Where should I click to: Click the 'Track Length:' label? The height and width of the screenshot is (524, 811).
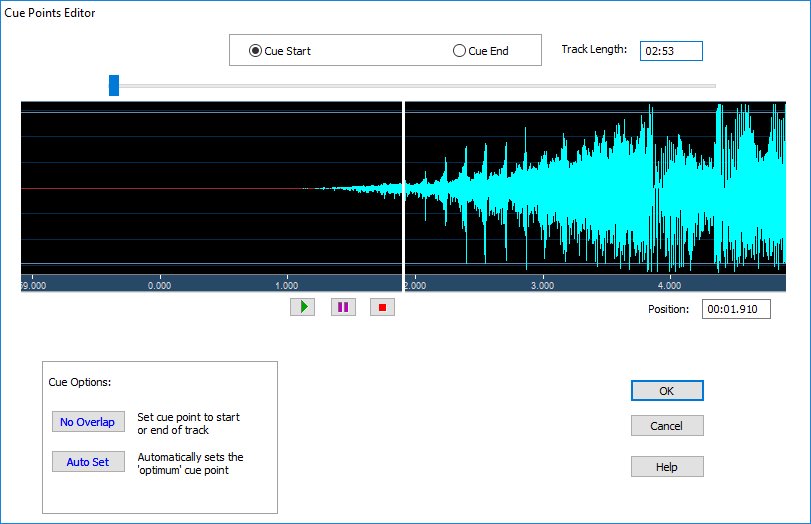594,49
